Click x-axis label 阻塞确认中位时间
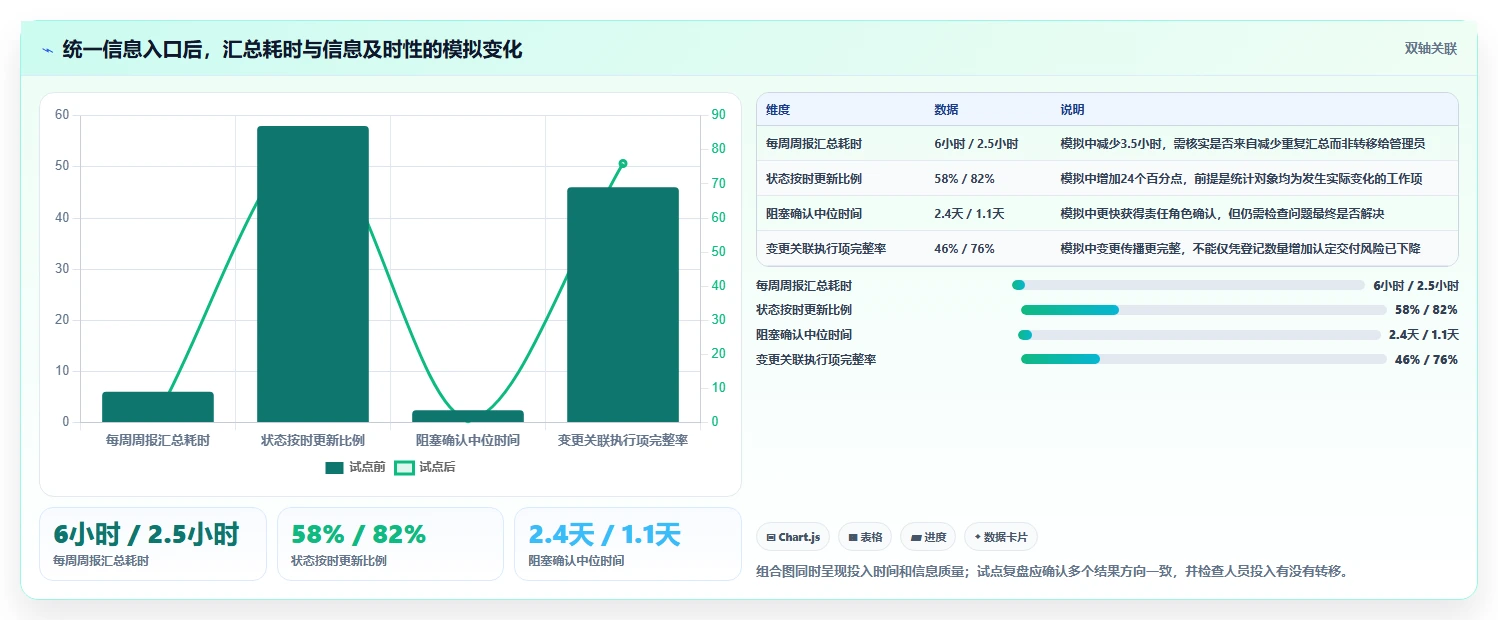This screenshot has height=620, width=1498. point(468,440)
